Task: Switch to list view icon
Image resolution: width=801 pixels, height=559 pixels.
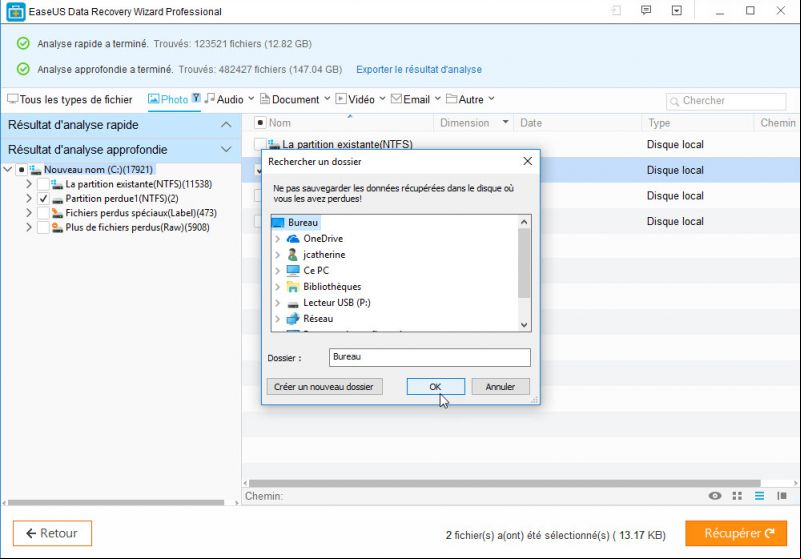Action: pos(760,496)
